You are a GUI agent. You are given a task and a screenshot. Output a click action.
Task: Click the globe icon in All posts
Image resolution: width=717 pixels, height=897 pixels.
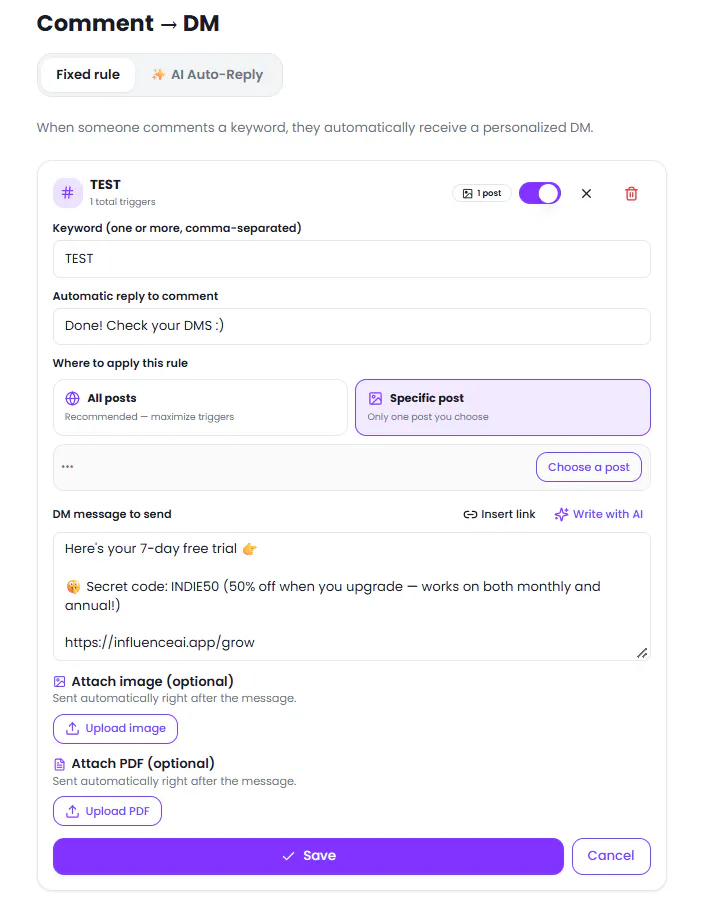pyautogui.click(x=73, y=398)
